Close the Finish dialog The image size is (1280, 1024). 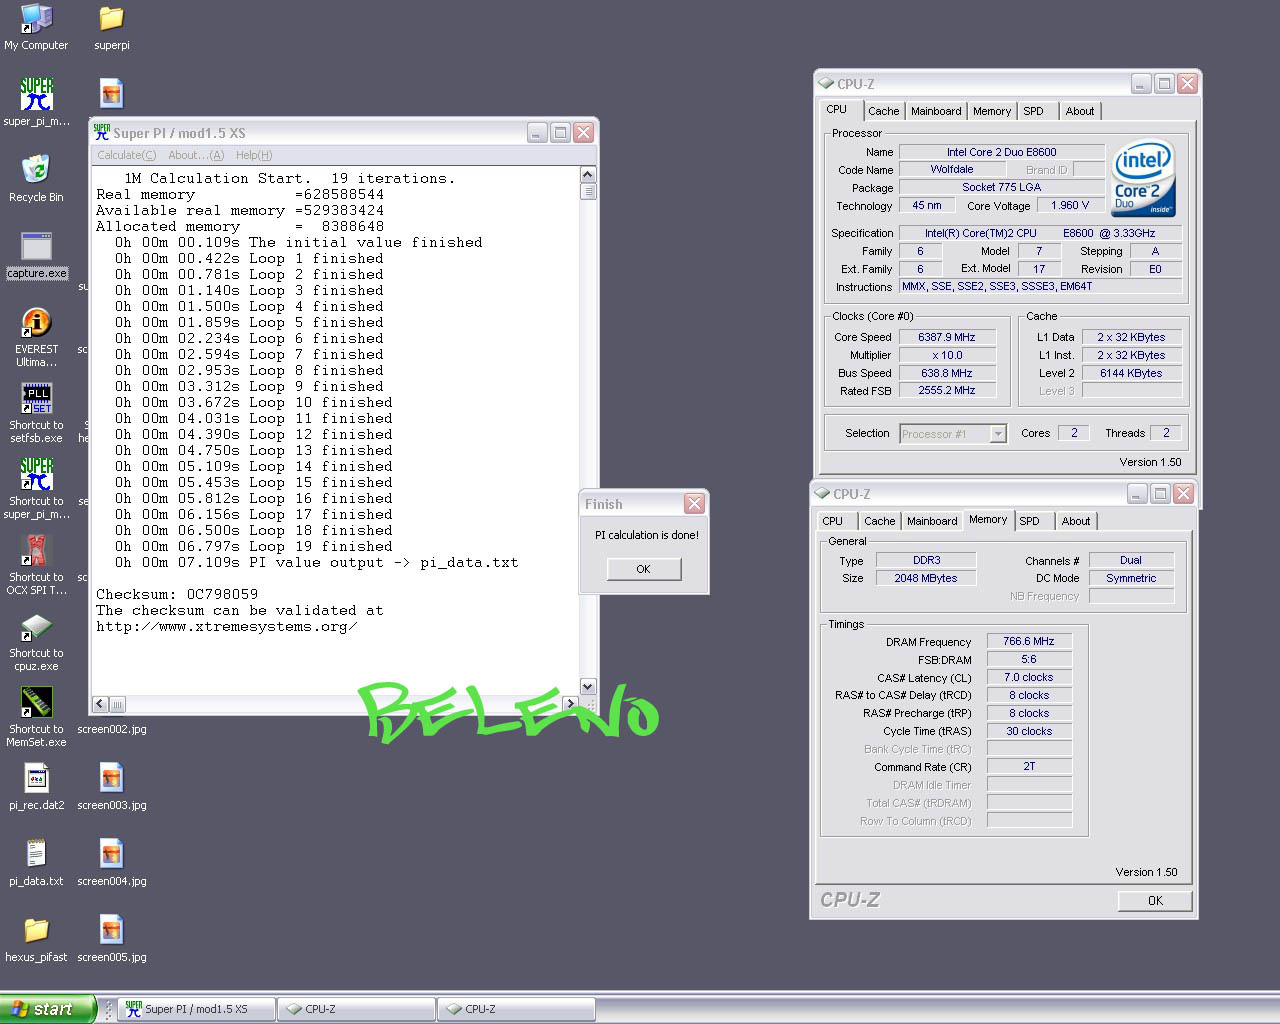pos(694,503)
